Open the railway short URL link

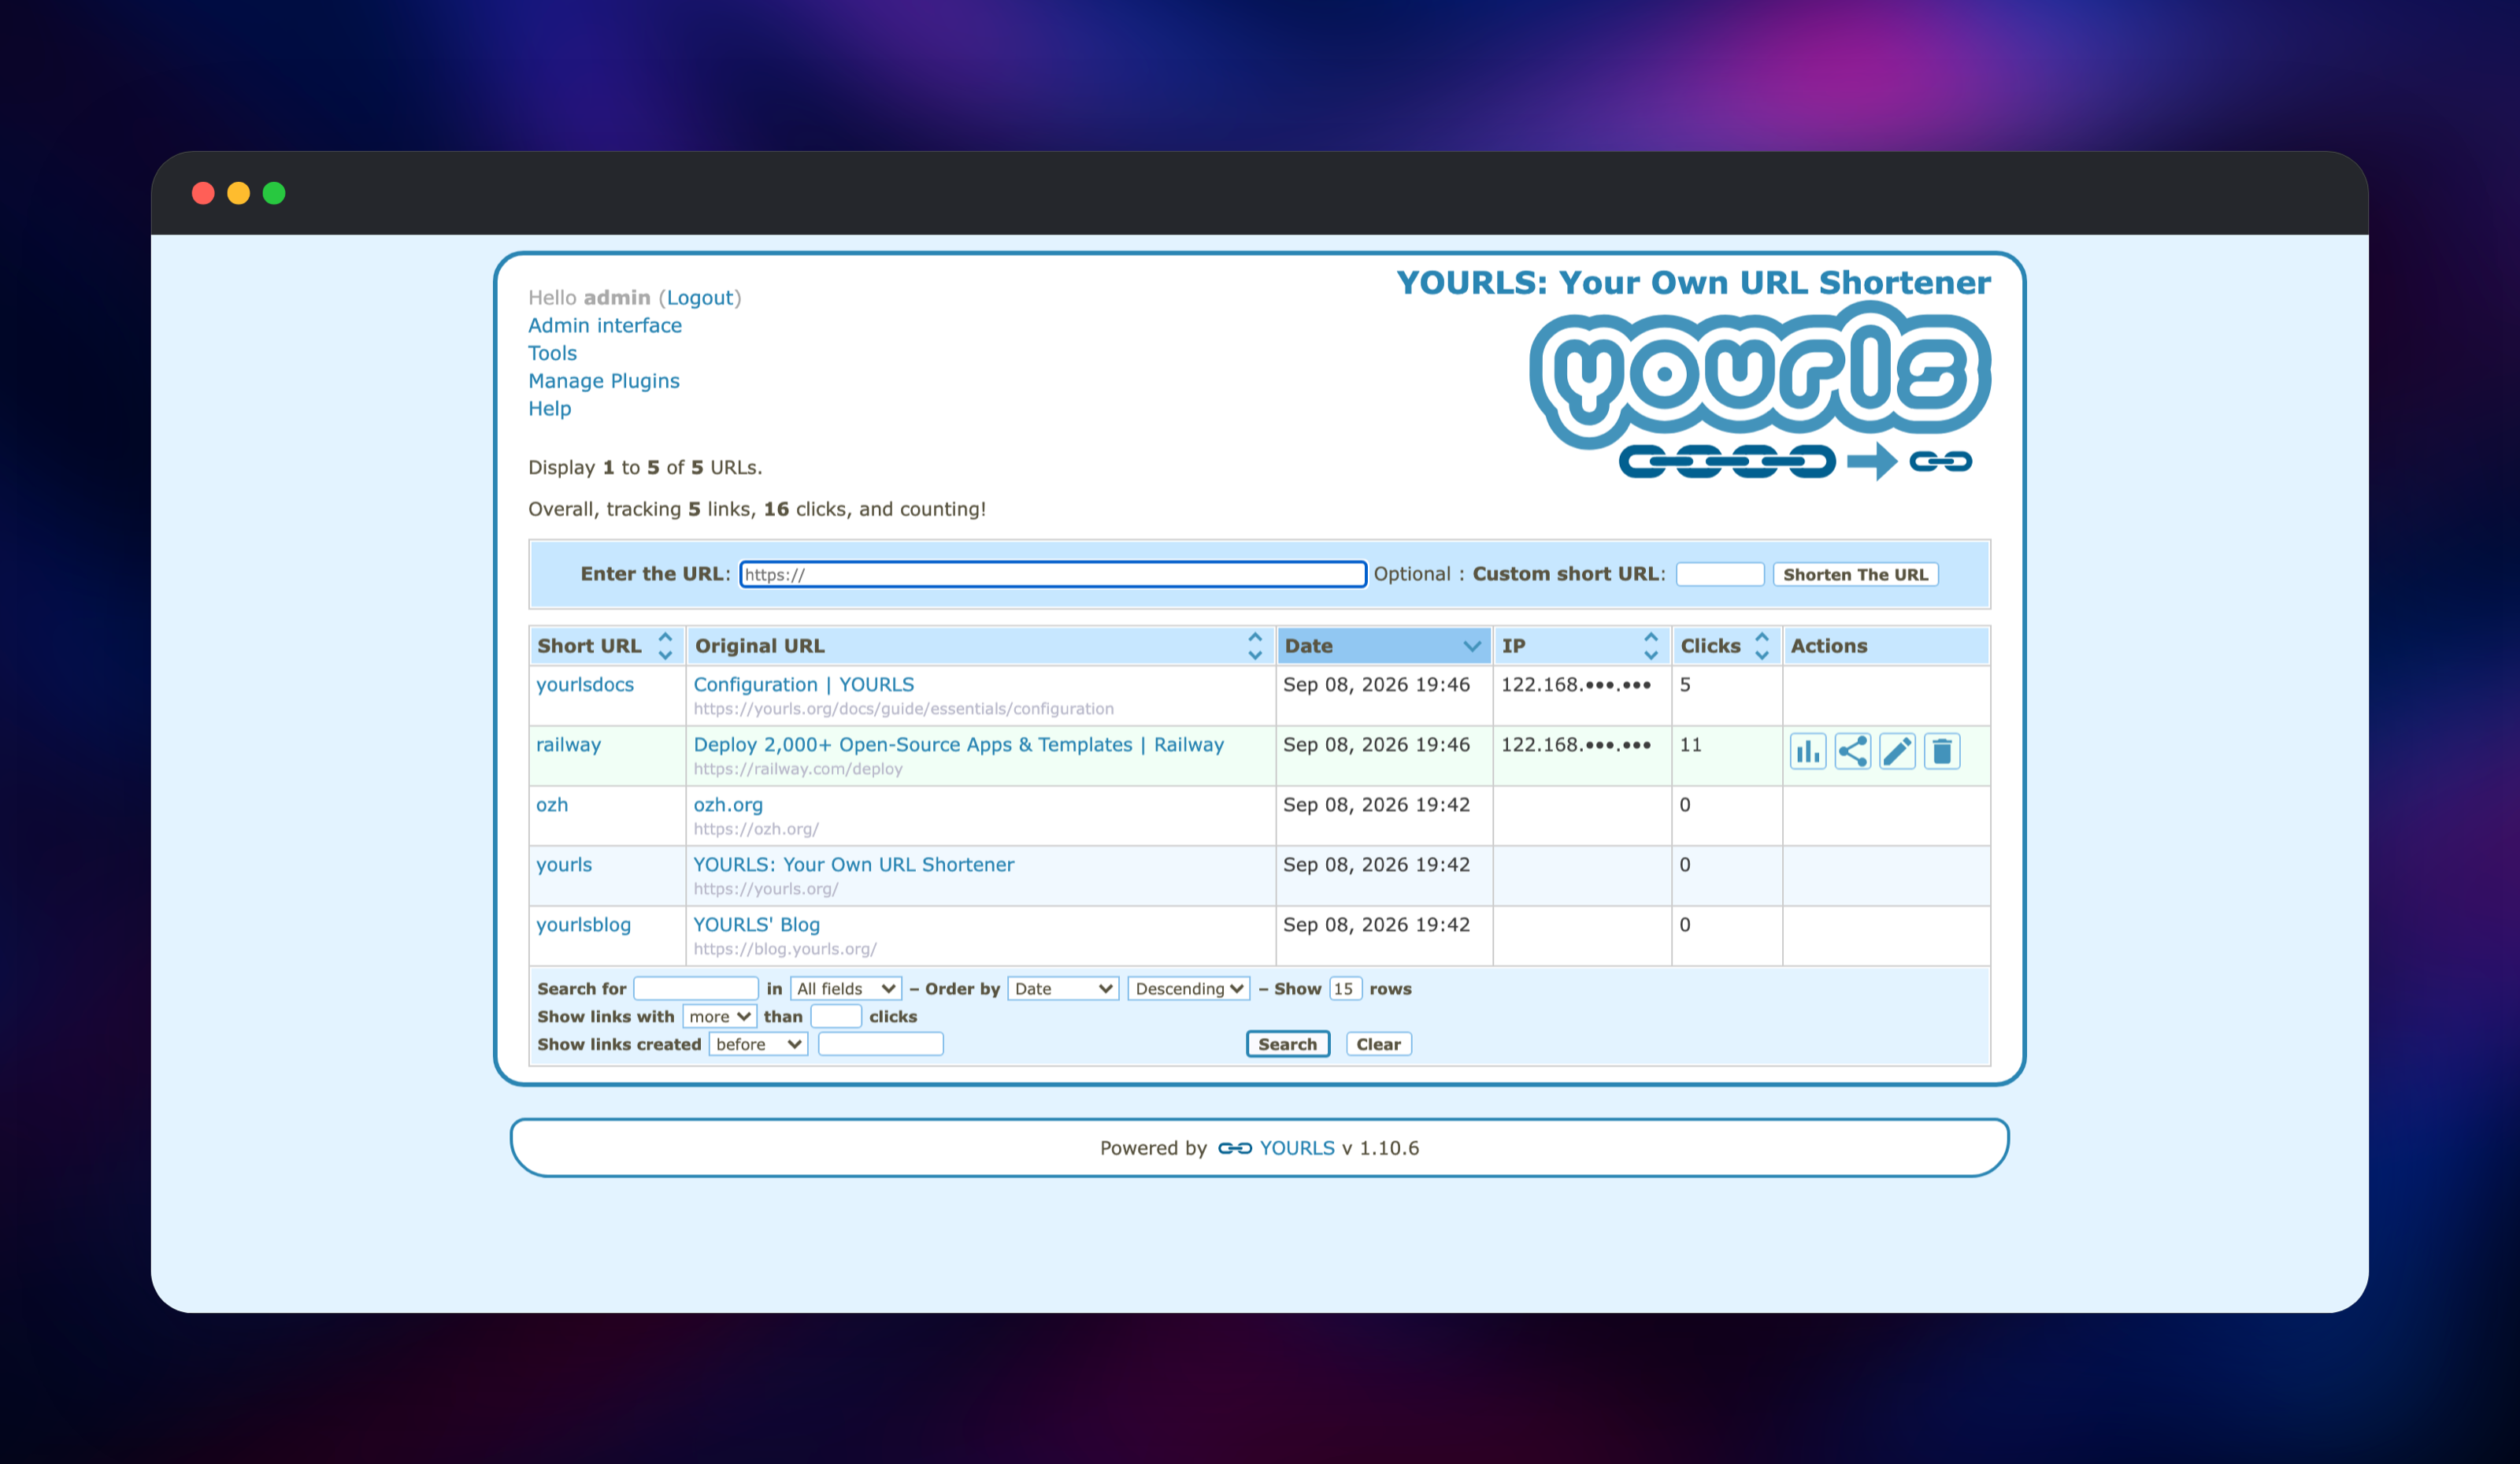pyautogui.click(x=568, y=744)
